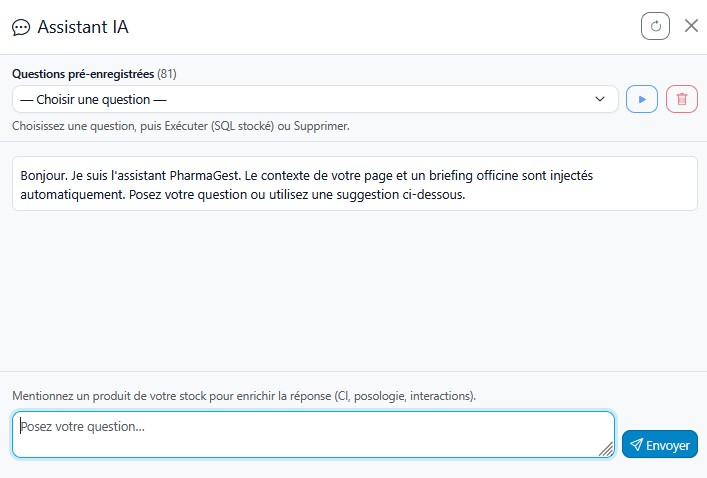This screenshot has width=707, height=478.
Task: Click the empty conversation area below the greeting
Action: (355, 291)
